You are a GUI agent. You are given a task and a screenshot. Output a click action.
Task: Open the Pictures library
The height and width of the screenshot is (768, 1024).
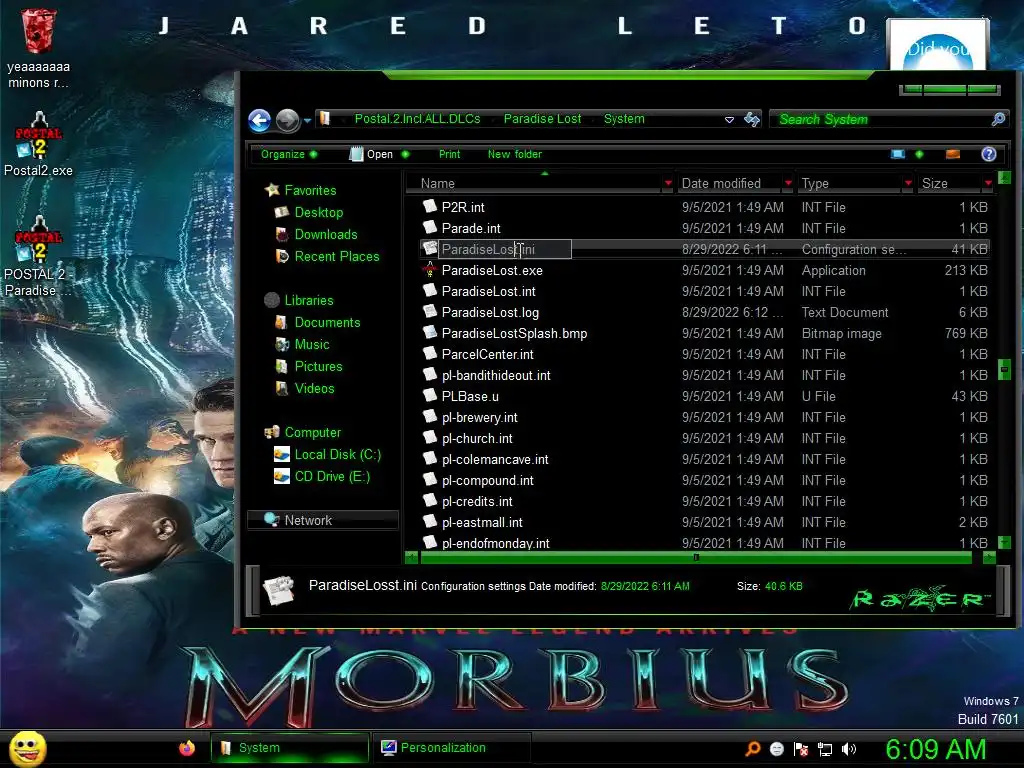319,366
